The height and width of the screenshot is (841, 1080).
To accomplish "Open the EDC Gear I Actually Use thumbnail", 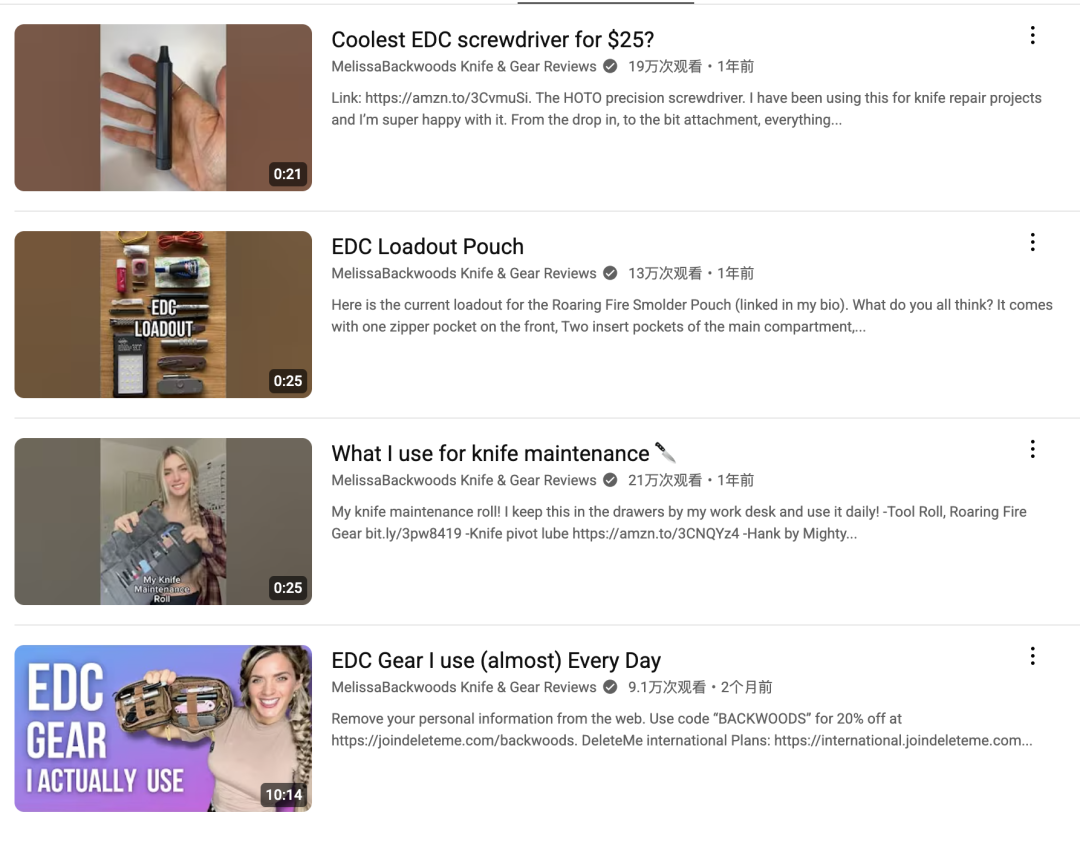I will [163, 728].
